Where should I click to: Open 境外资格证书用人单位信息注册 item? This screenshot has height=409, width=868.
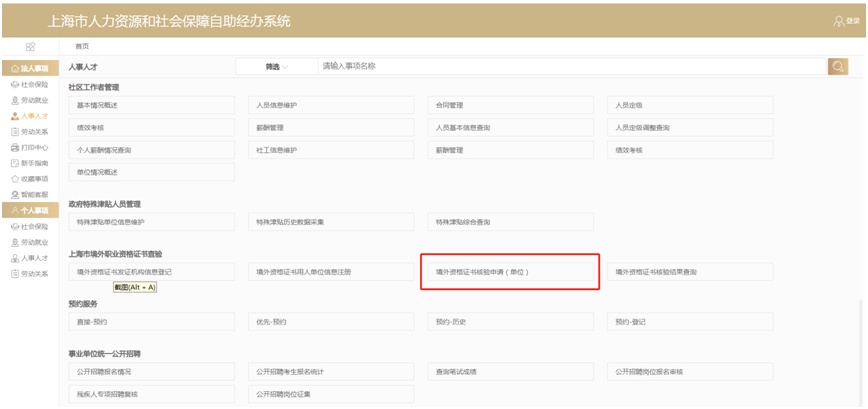(x=331, y=272)
